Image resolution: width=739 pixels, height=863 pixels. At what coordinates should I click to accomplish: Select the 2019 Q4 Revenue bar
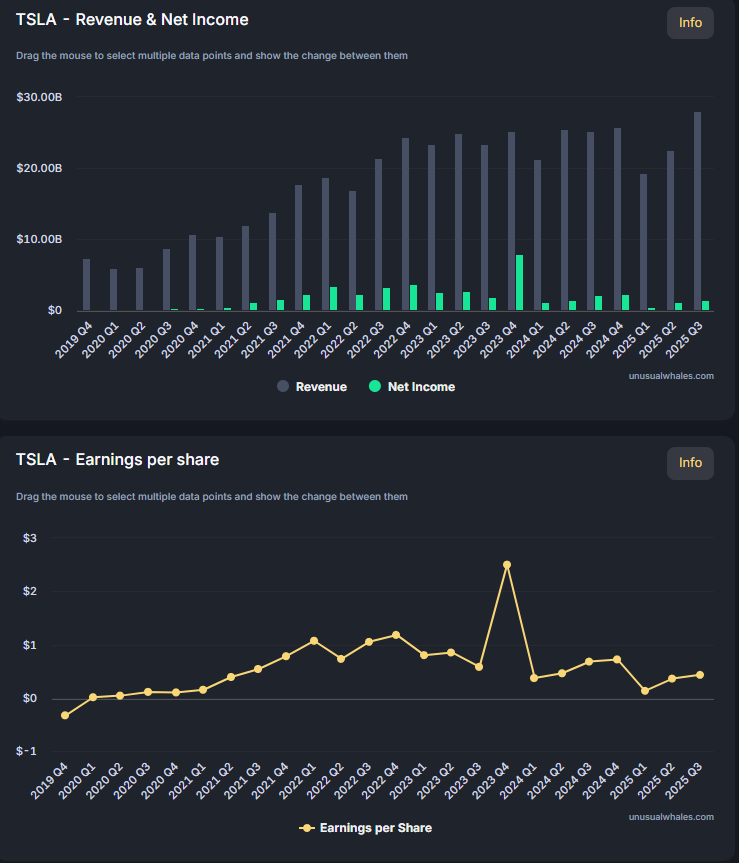86,285
